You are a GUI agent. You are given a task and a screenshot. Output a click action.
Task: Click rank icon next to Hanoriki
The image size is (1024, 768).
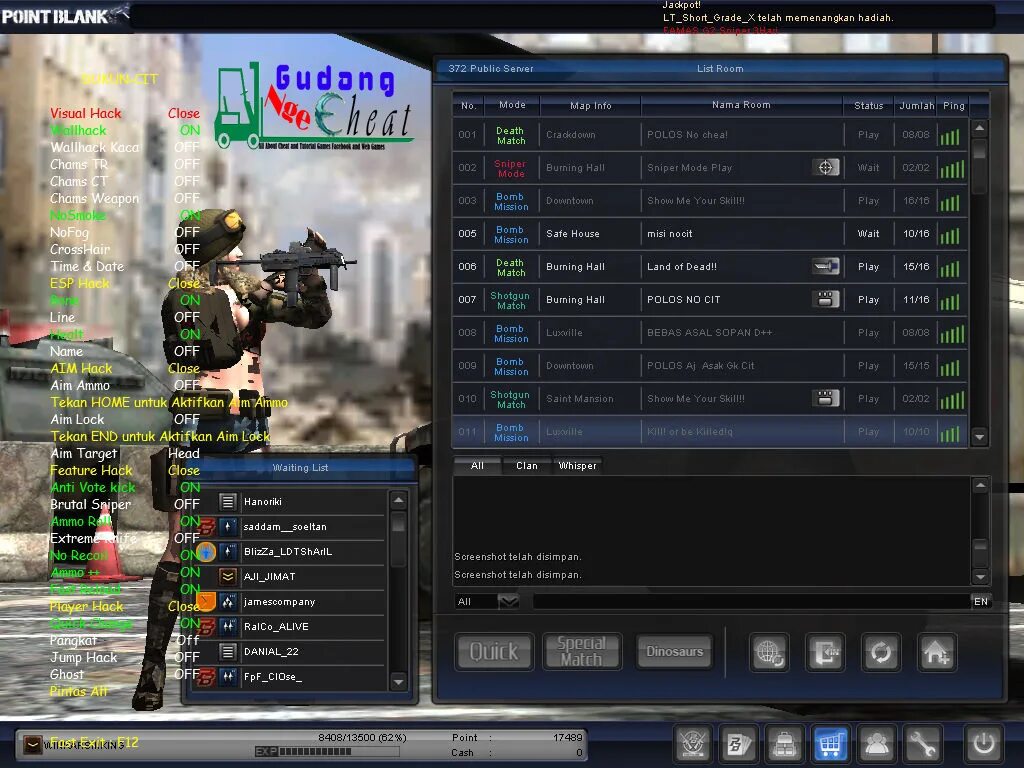click(227, 502)
